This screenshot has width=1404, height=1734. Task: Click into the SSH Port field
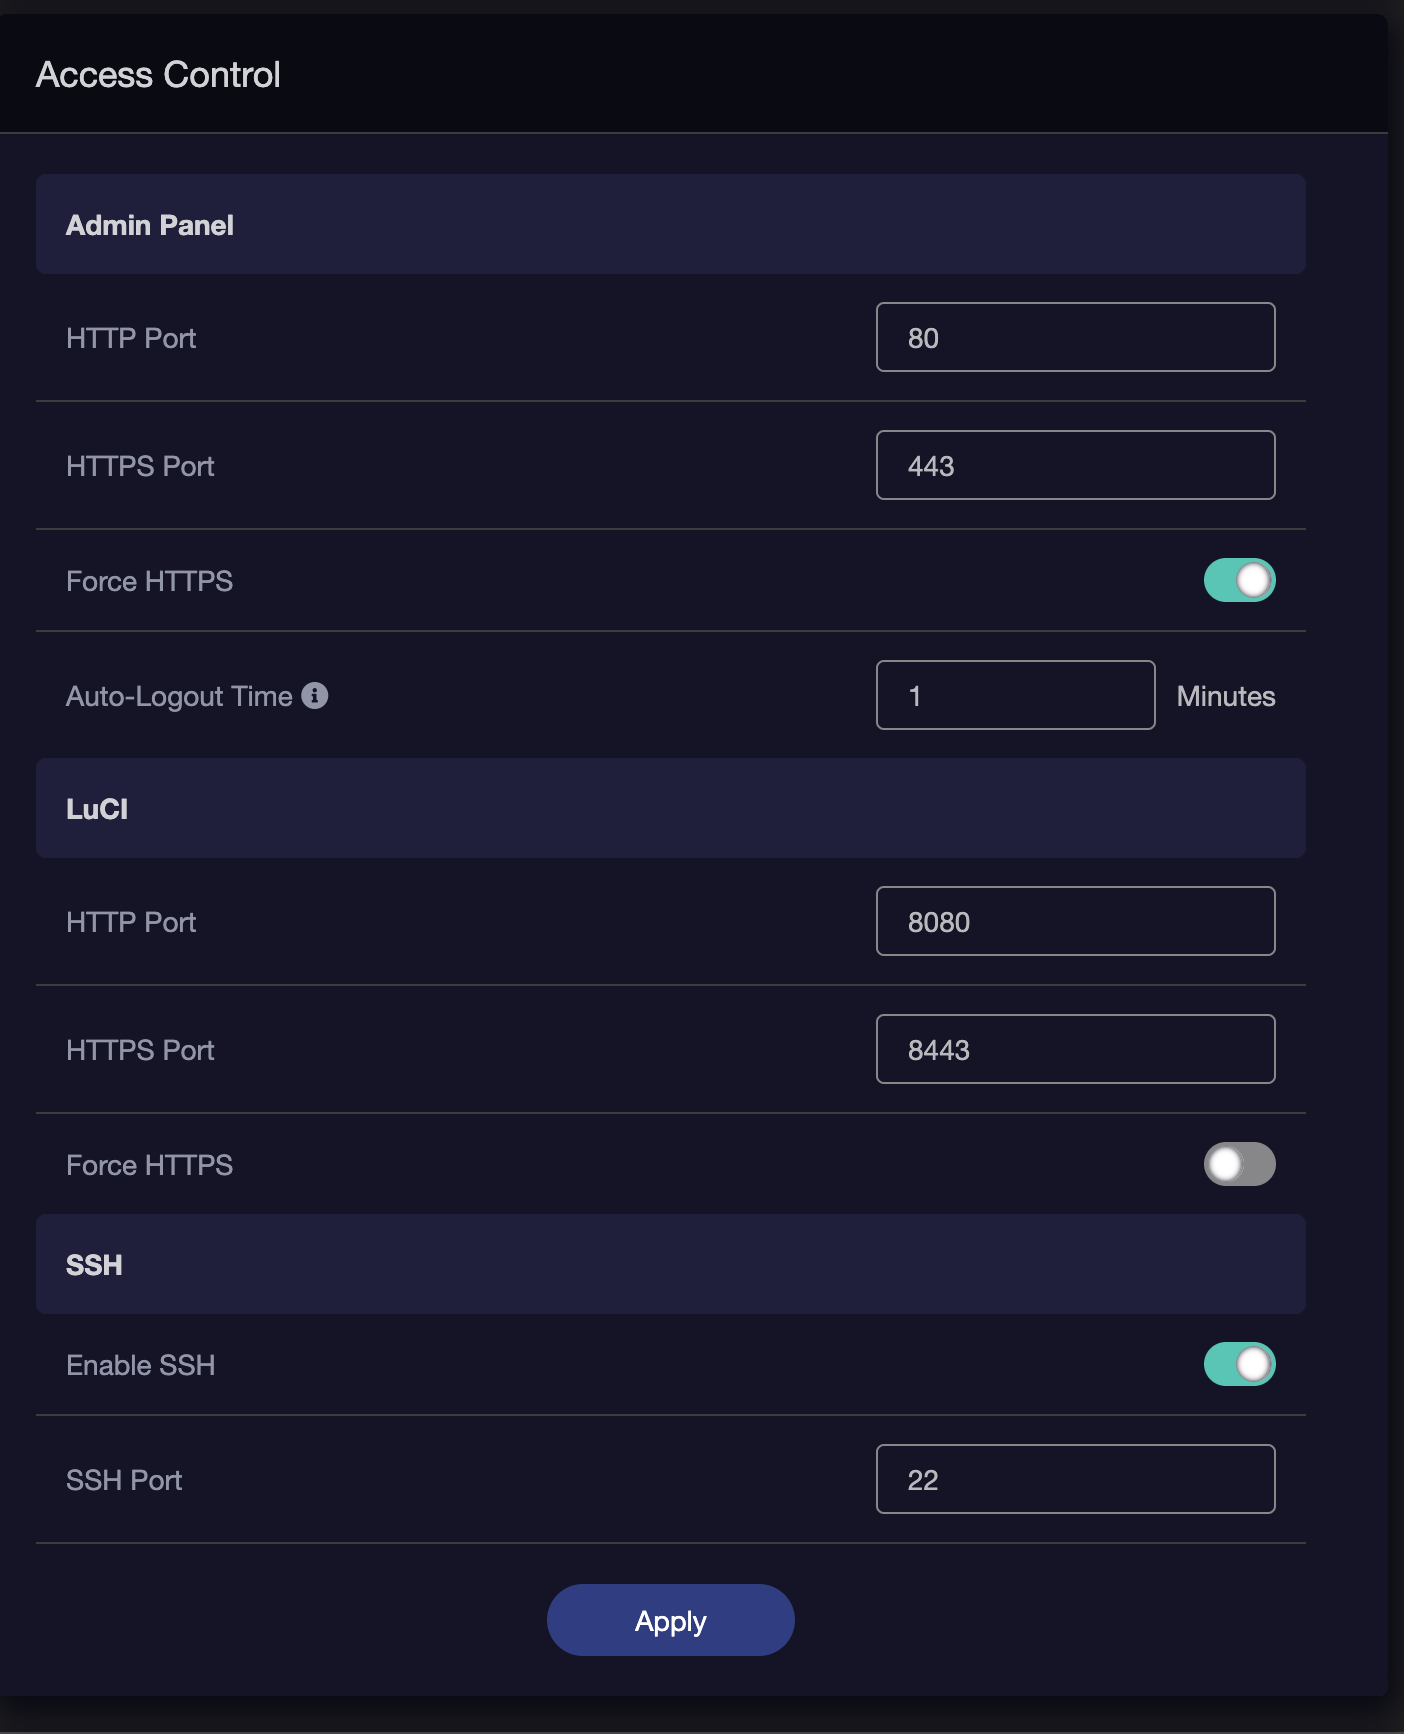(1075, 1479)
